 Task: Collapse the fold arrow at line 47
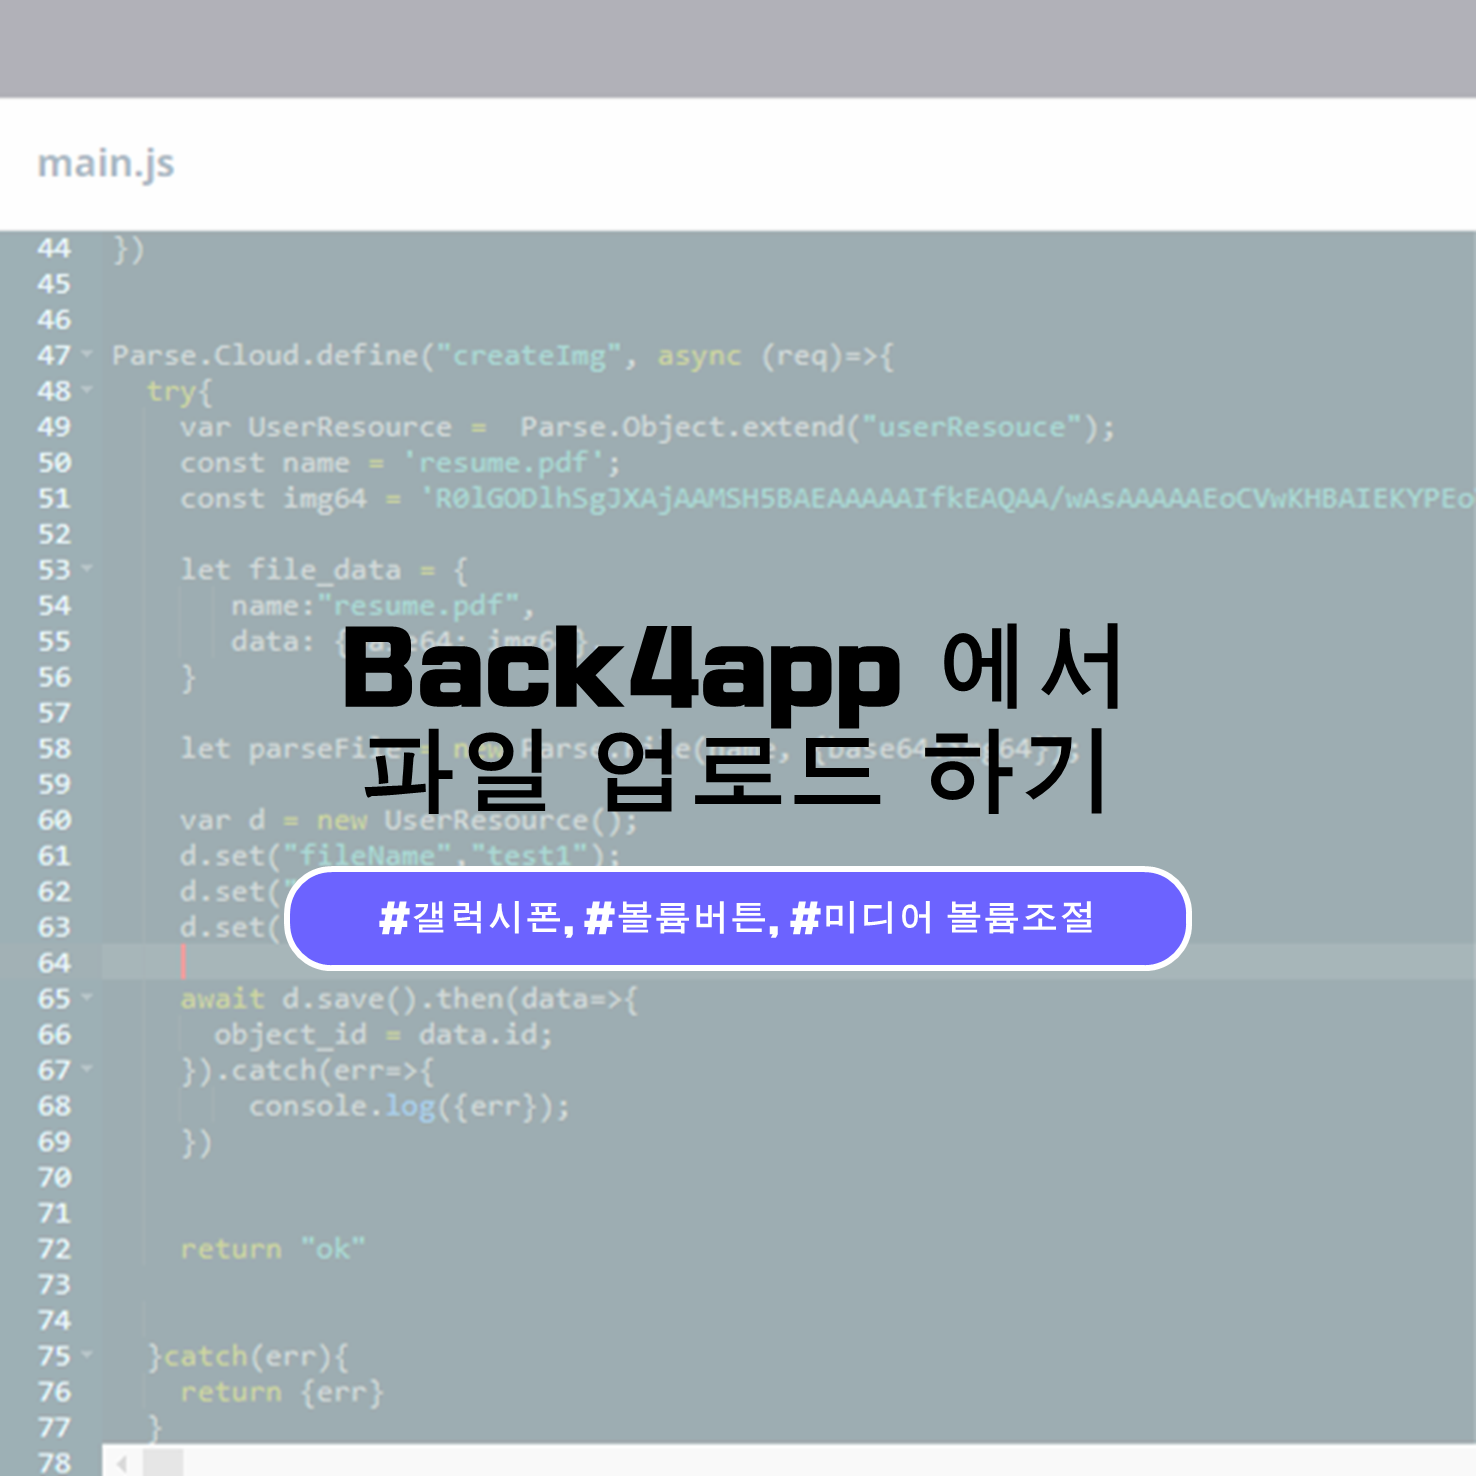pos(86,354)
